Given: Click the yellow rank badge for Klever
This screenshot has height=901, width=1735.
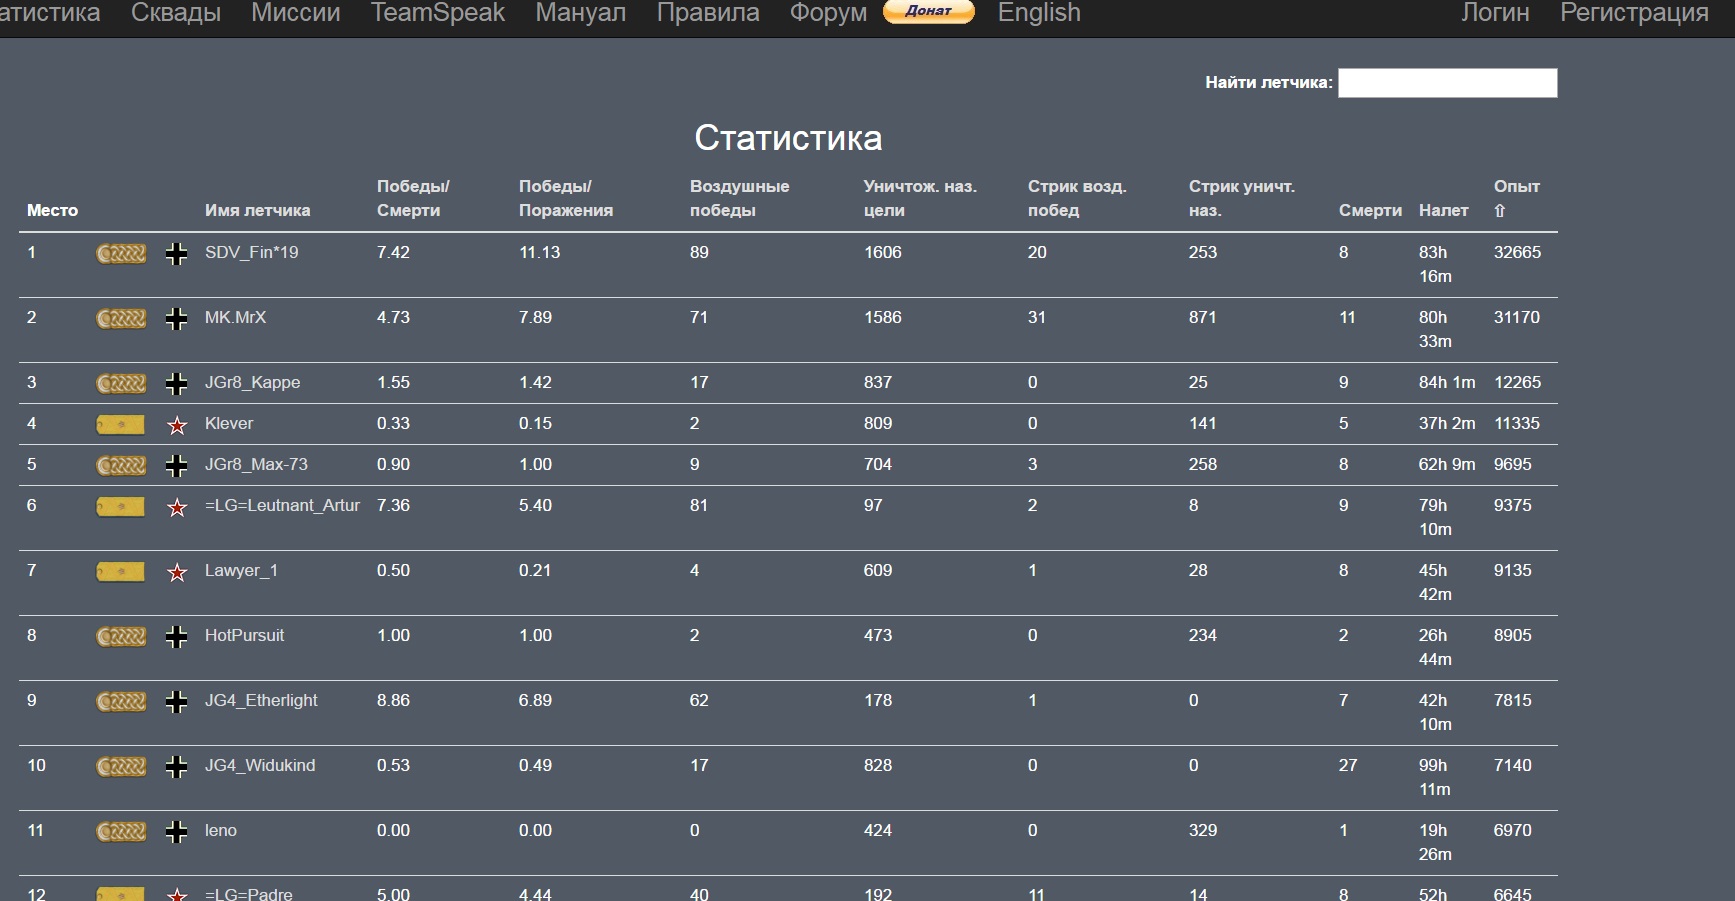Looking at the screenshot, I should (120, 425).
